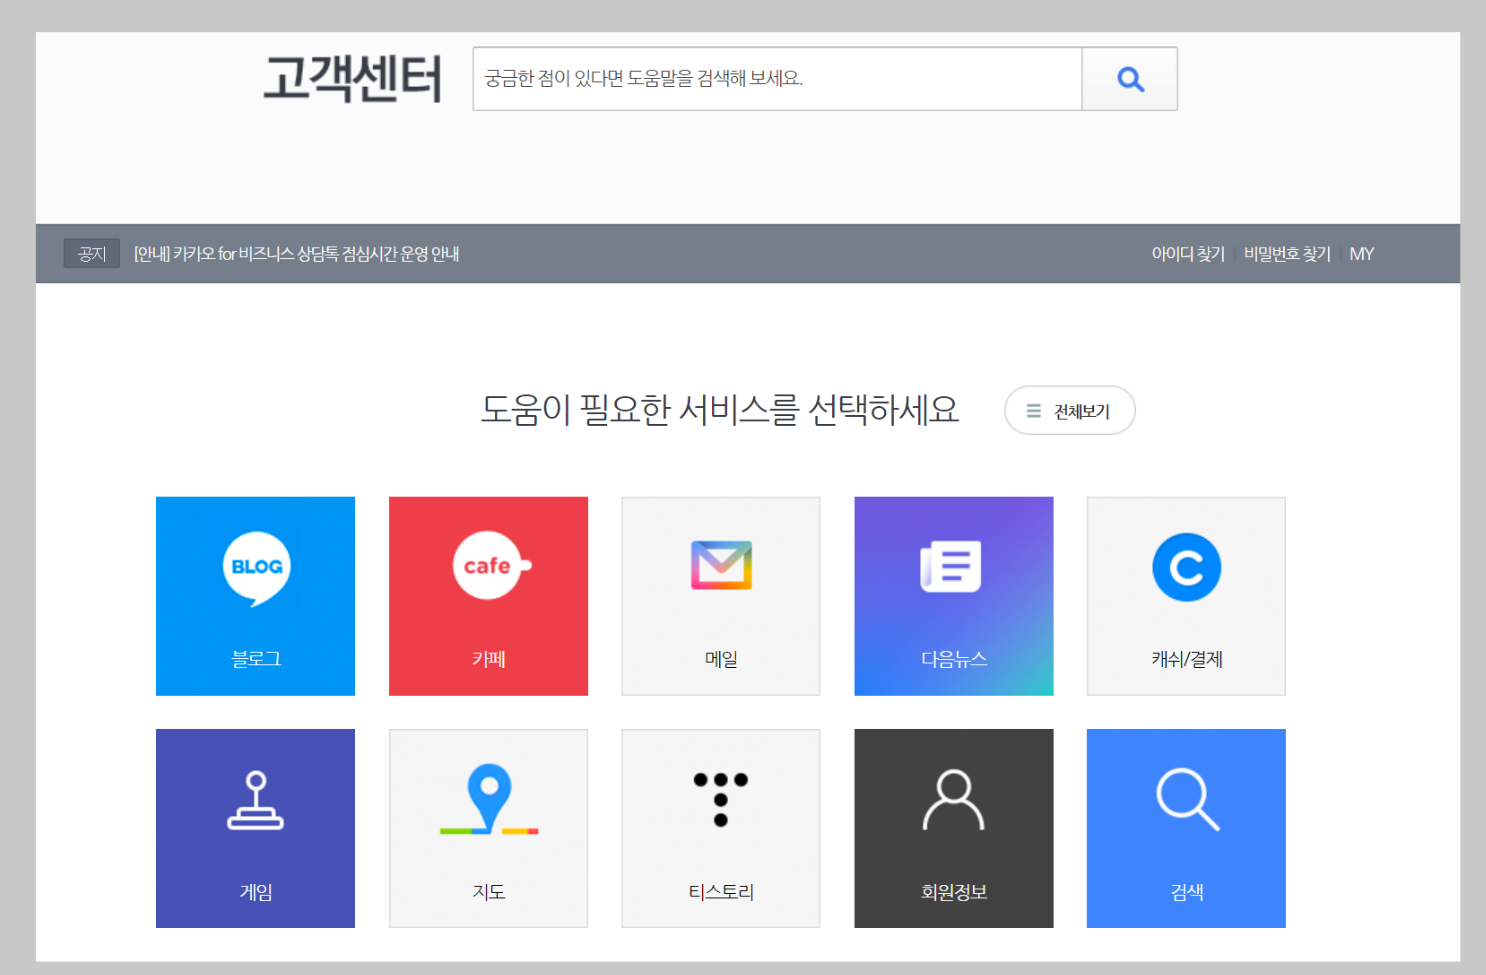Image resolution: width=1486 pixels, height=975 pixels.
Task: Open the MY link
Action: pos(1362,254)
